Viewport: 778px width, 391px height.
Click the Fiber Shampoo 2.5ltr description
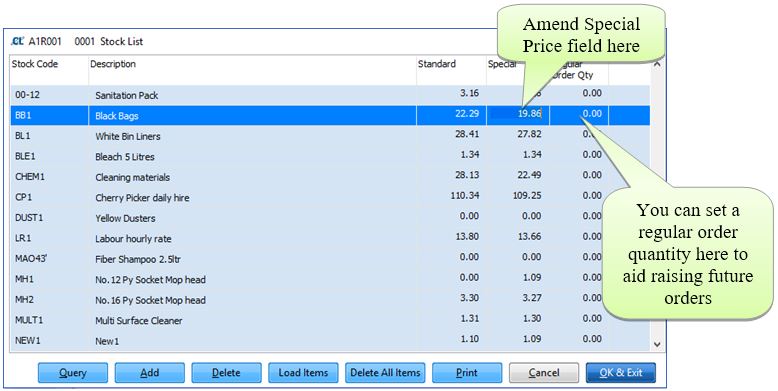138,260
